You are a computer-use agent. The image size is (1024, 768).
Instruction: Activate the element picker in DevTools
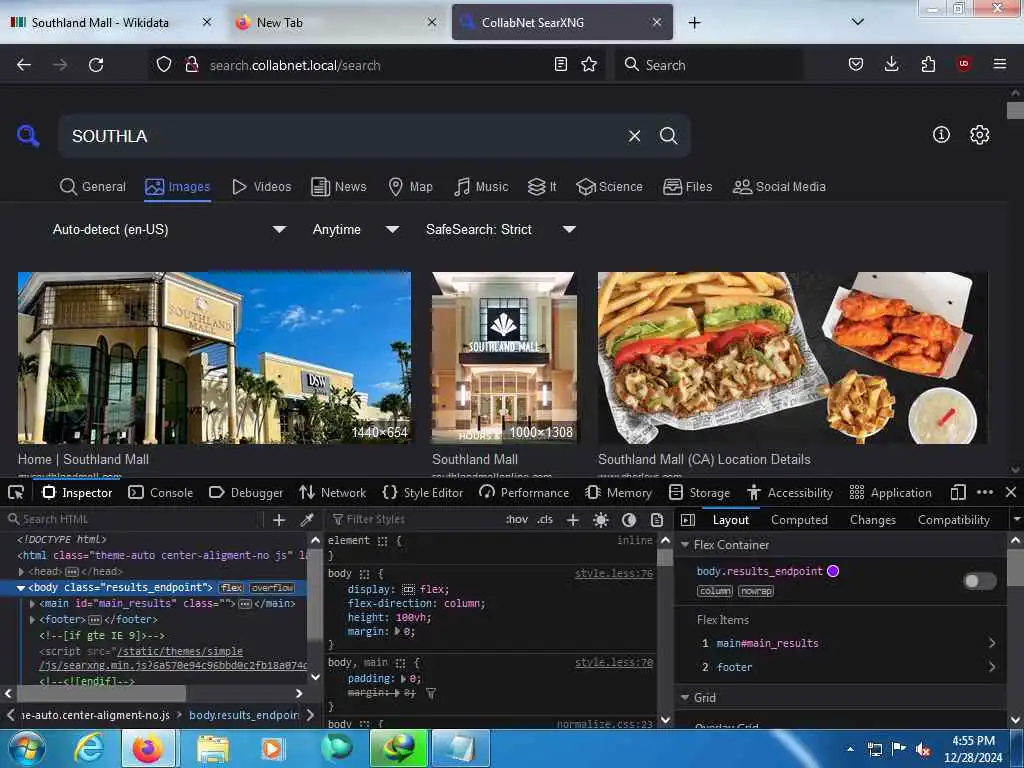(16, 492)
